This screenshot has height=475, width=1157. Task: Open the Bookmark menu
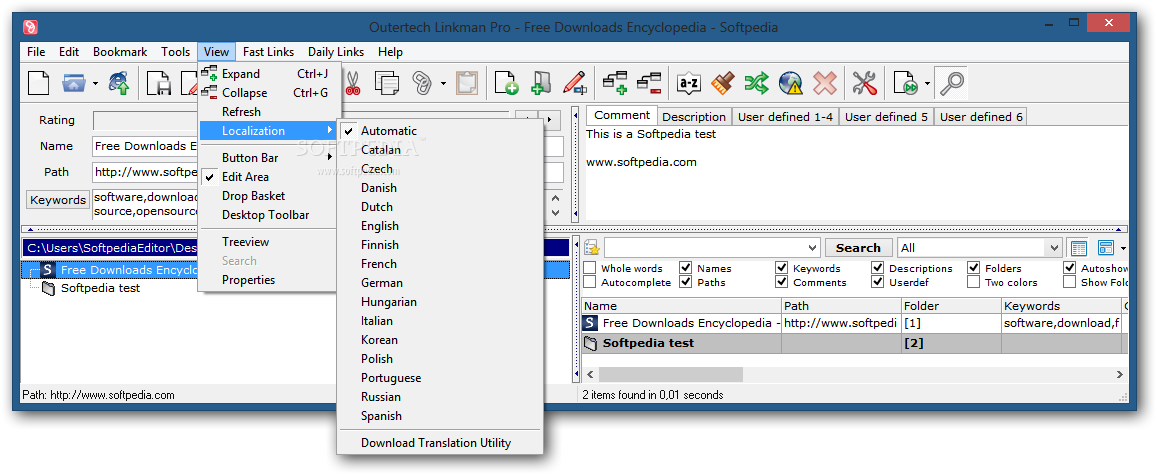pyautogui.click(x=120, y=52)
